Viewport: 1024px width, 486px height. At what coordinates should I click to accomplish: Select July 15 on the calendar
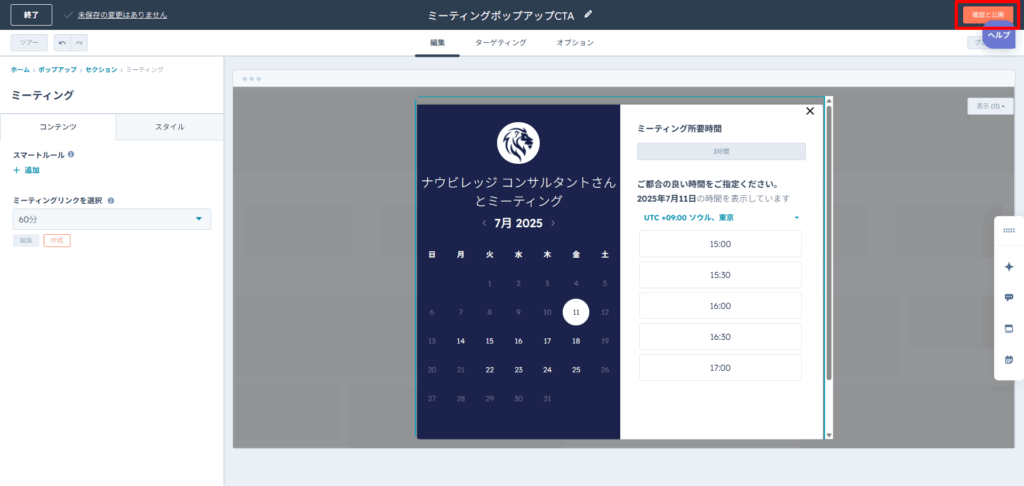coord(490,341)
